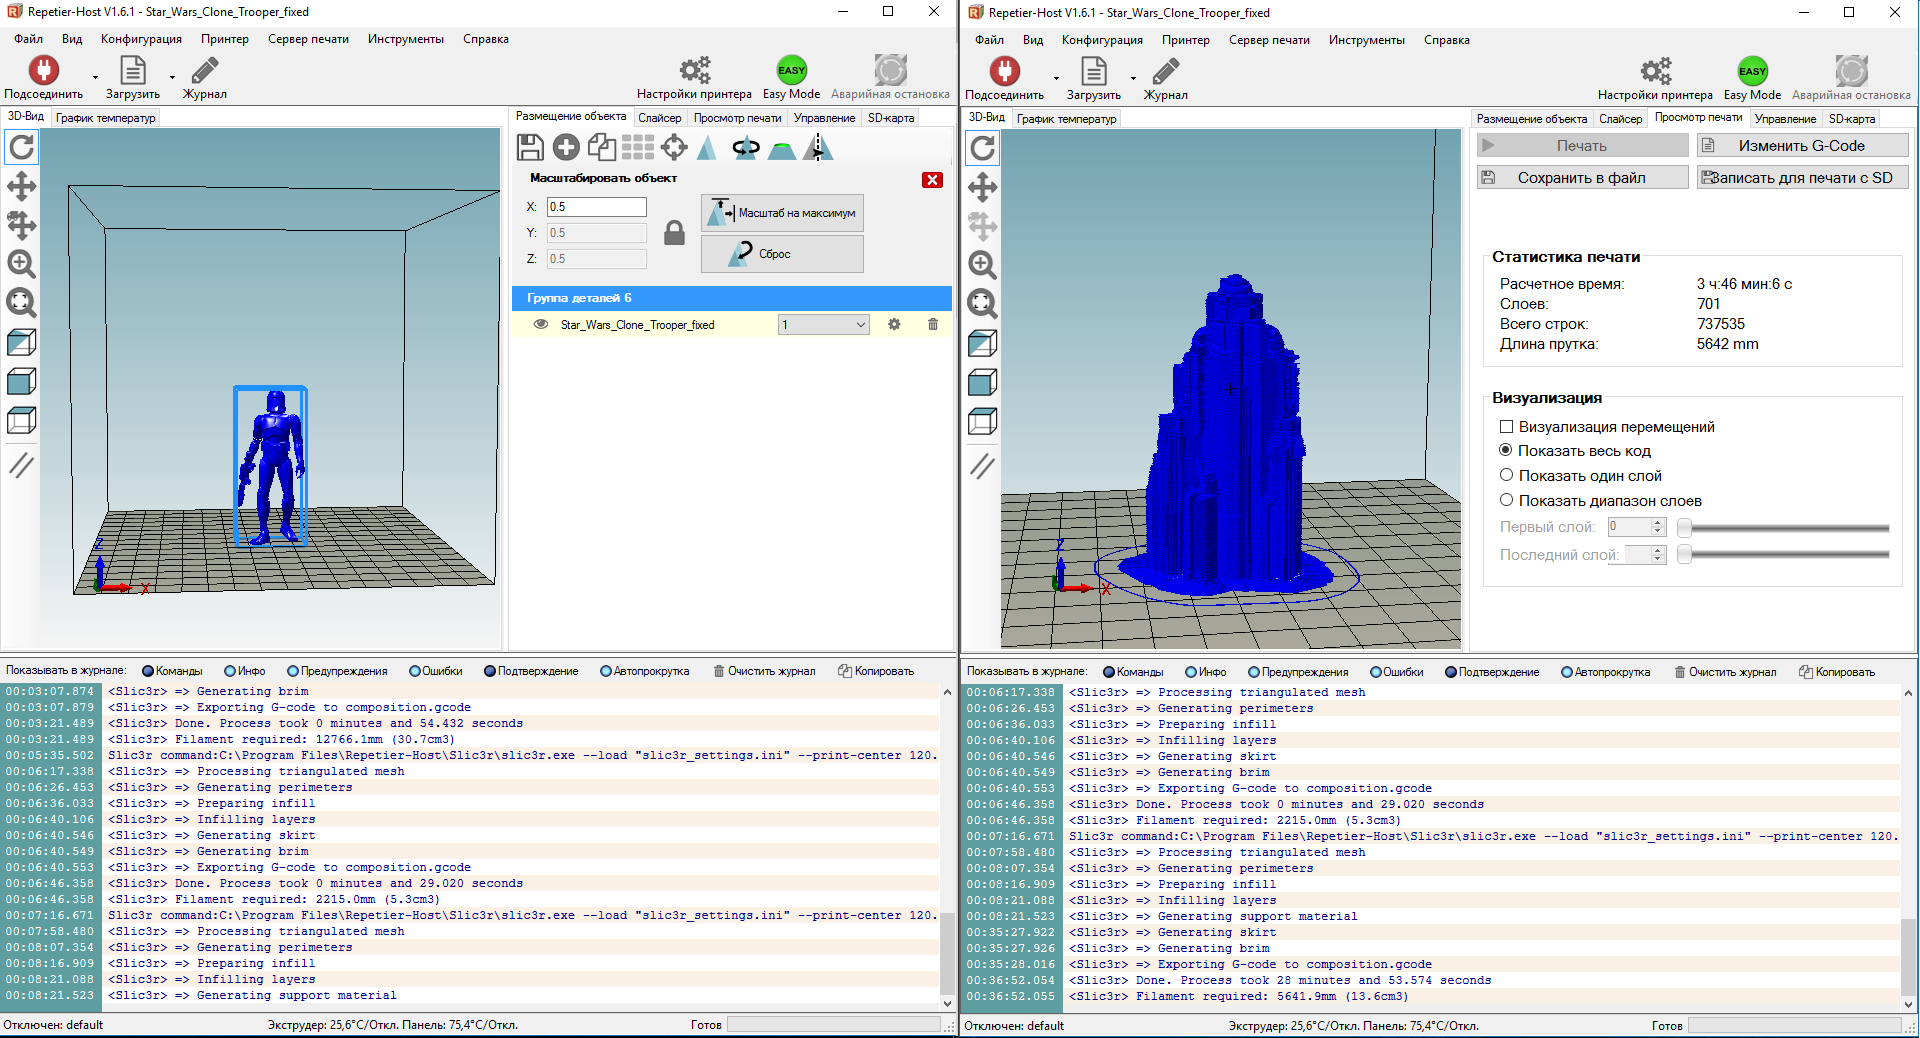
Task: Click reset view icon in left 3D viewer
Action: coord(22,147)
